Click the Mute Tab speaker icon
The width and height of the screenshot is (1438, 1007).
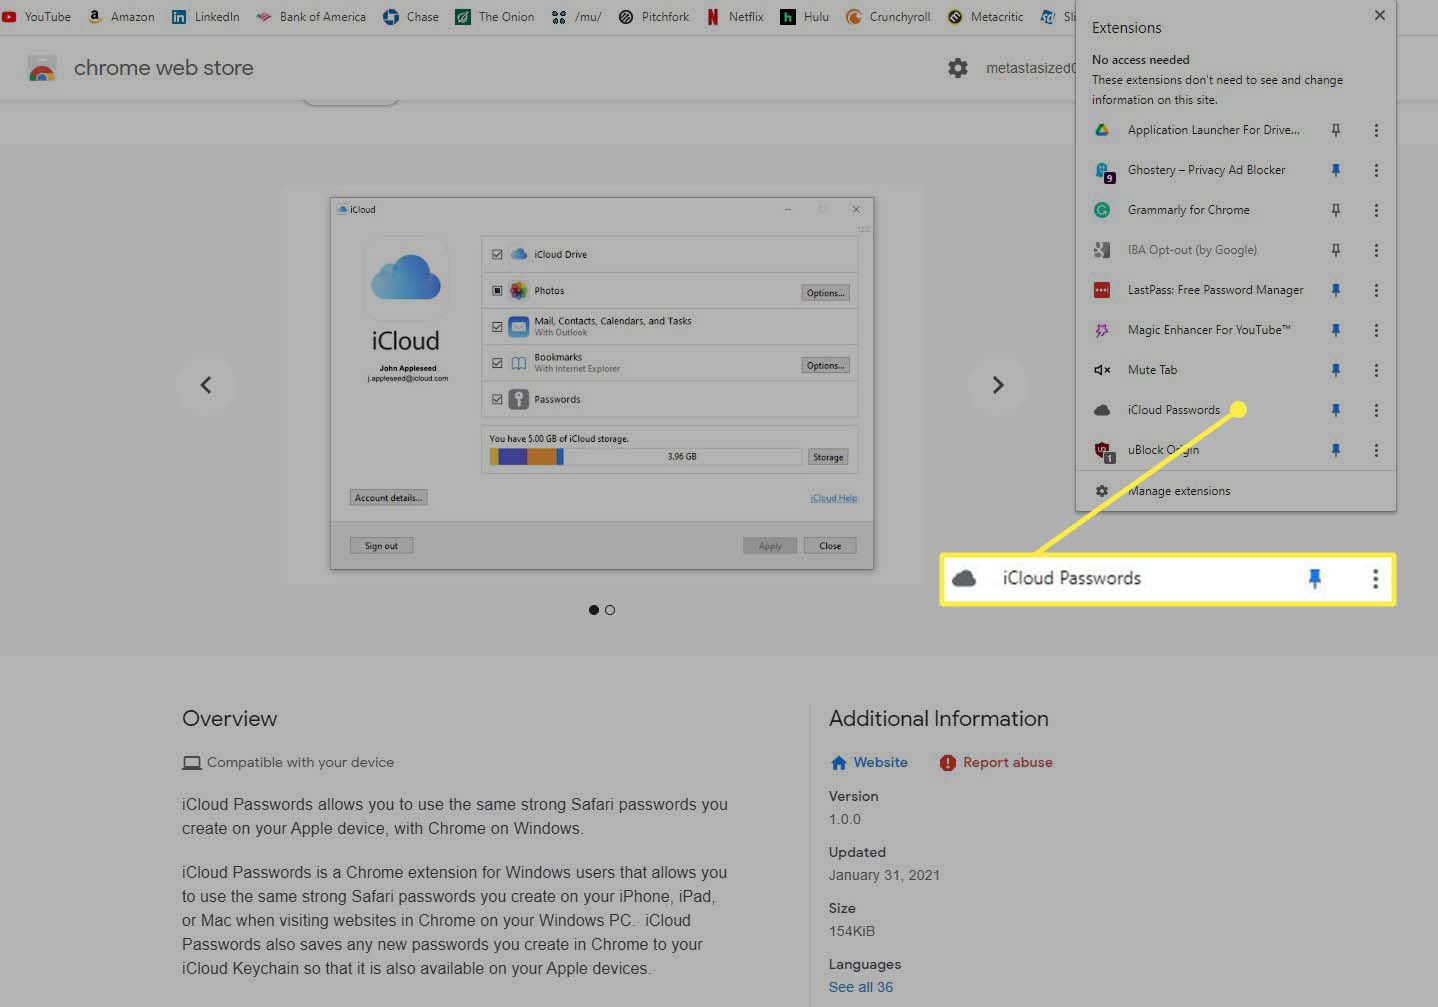click(x=1101, y=370)
